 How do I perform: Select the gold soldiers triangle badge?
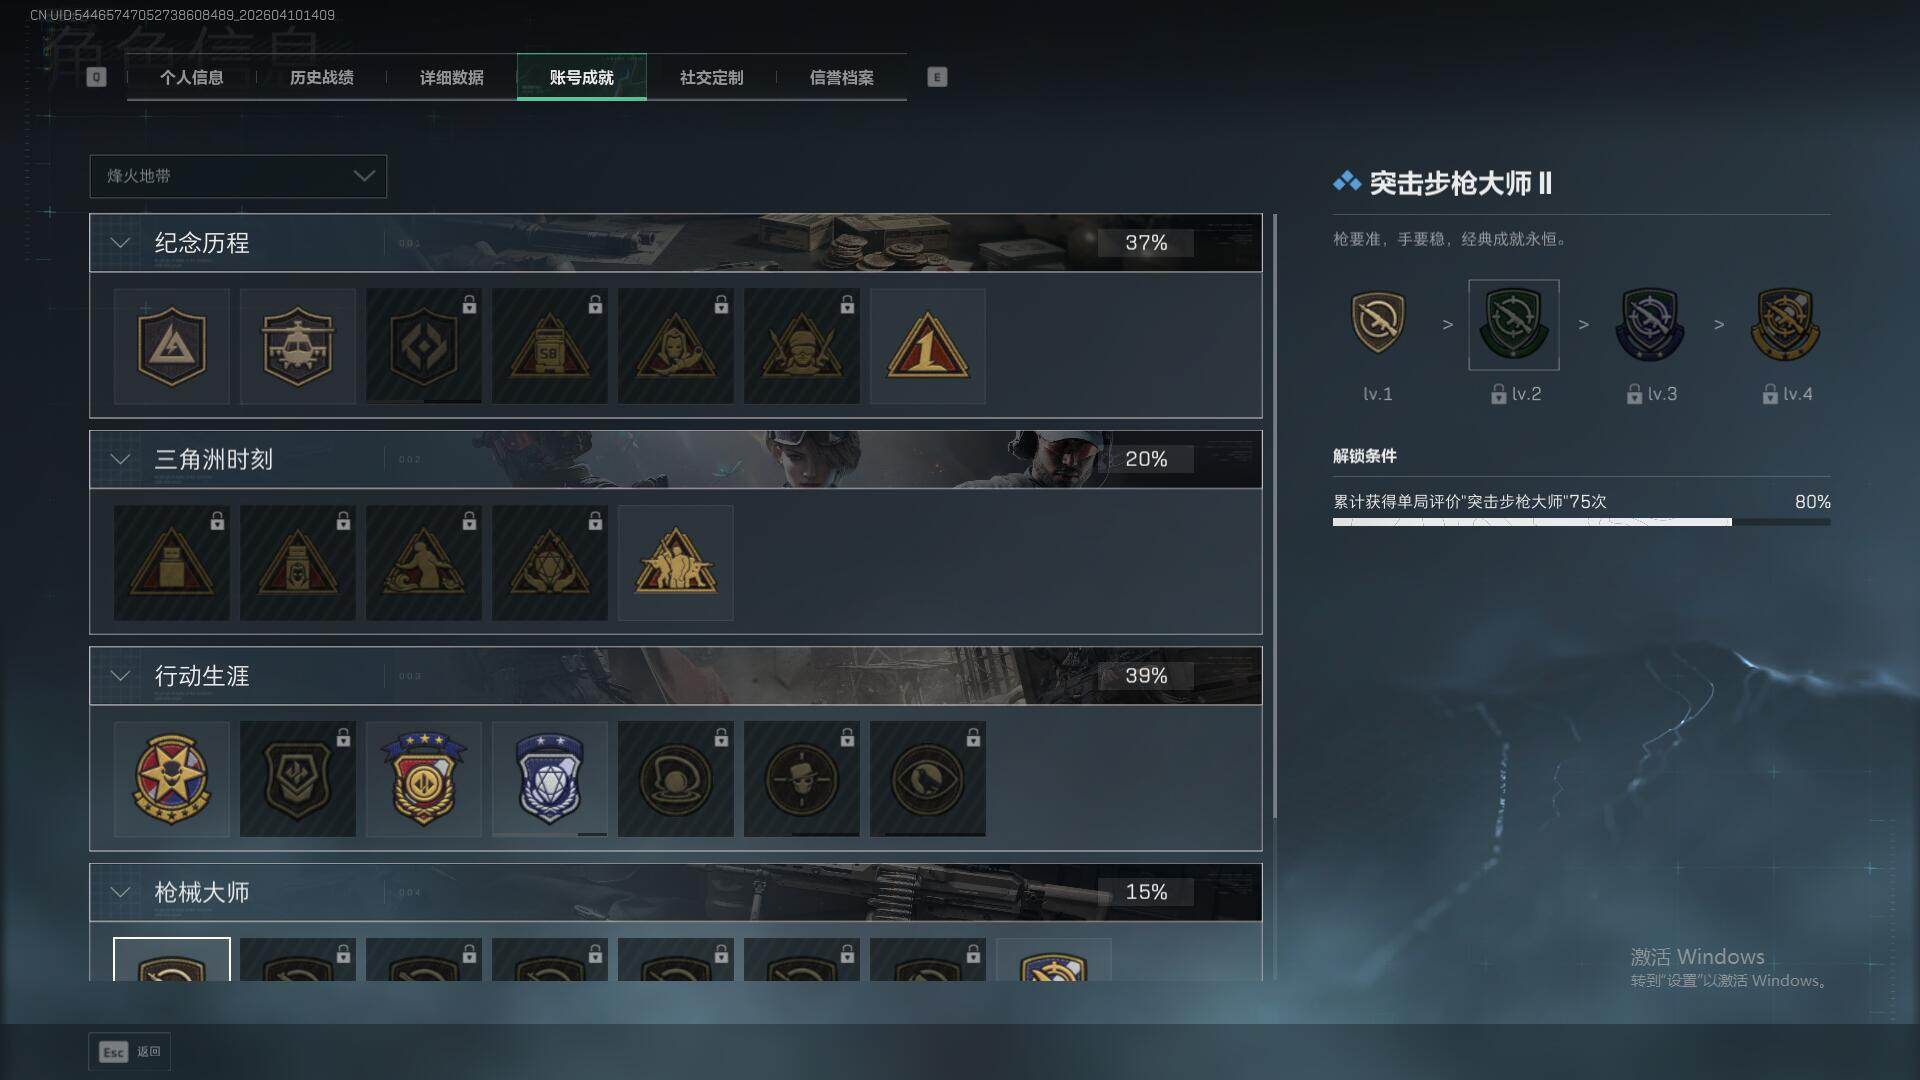pyautogui.click(x=675, y=562)
